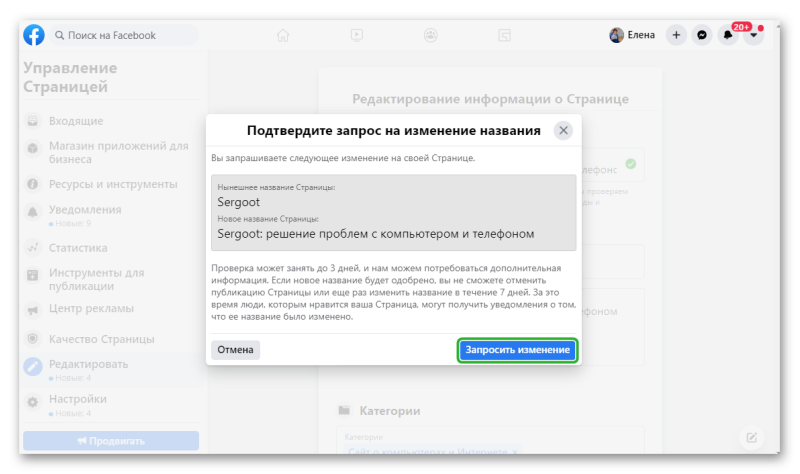Open Елена's profile avatar
800x474 pixels.
click(x=616, y=35)
